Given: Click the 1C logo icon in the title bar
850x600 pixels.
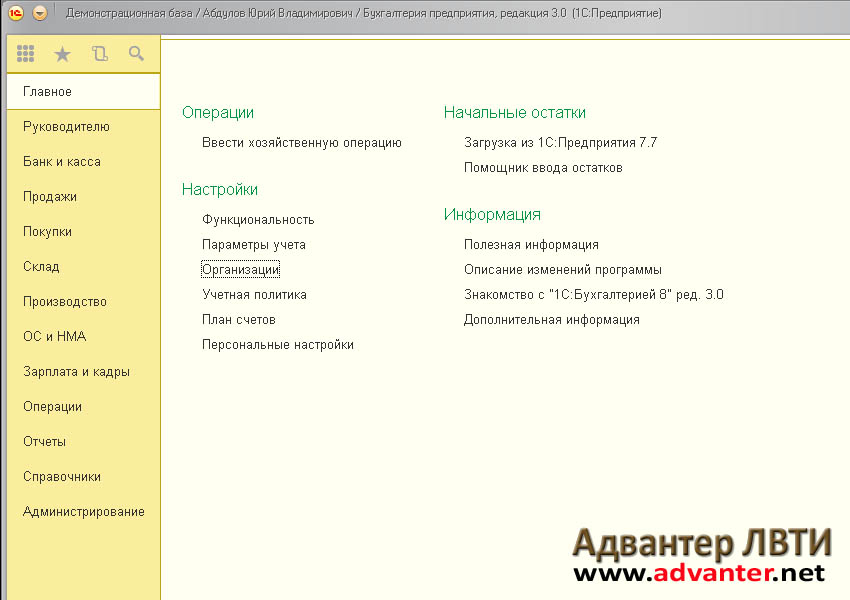Looking at the screenshot, I should pos(16,12).
